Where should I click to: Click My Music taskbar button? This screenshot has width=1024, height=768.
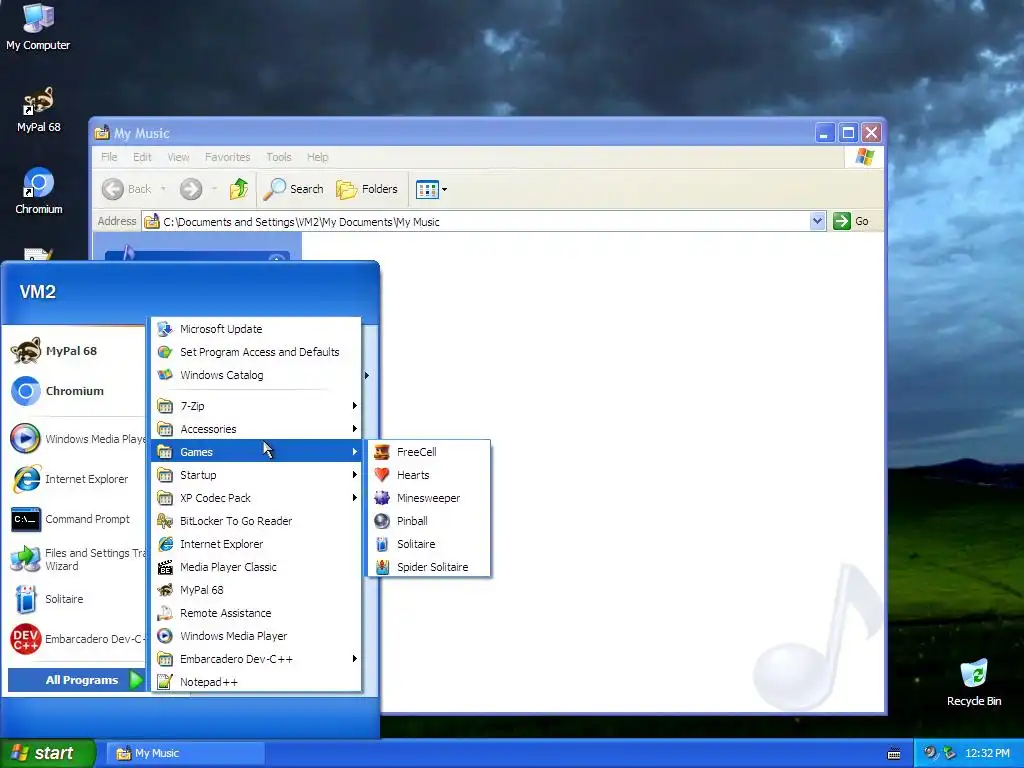point(185,753)
